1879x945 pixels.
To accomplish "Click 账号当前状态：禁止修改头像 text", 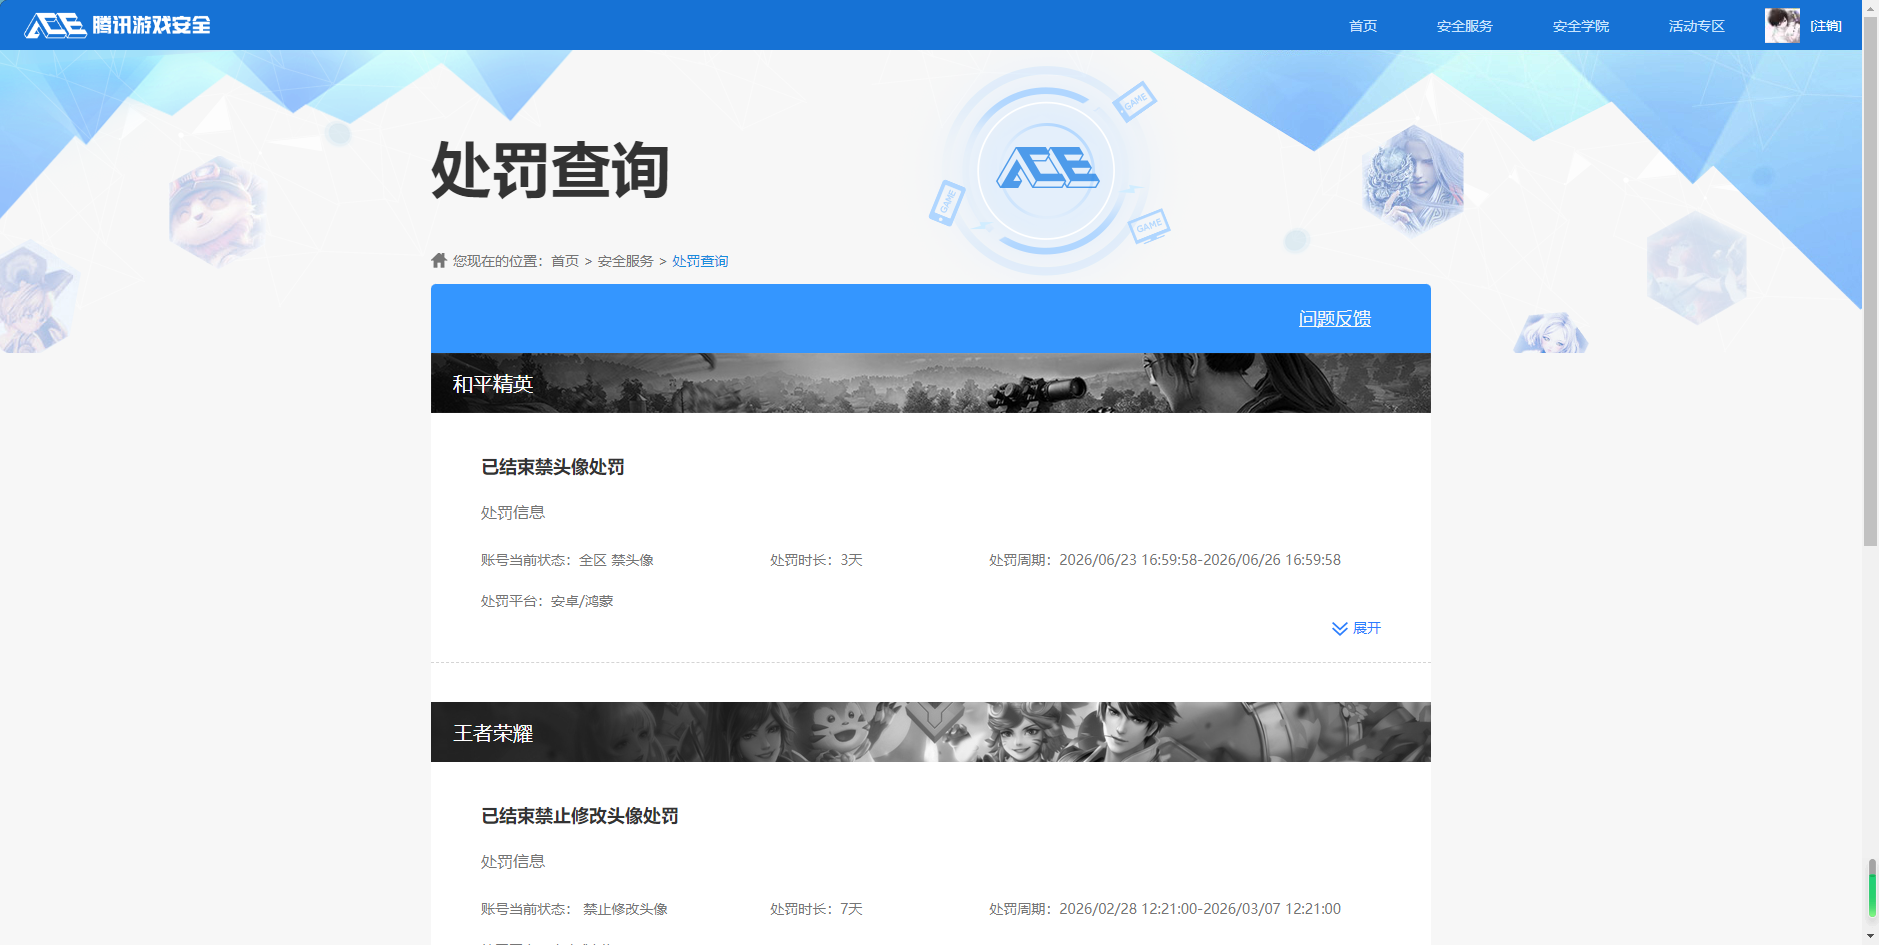I will tap(574, 909).
